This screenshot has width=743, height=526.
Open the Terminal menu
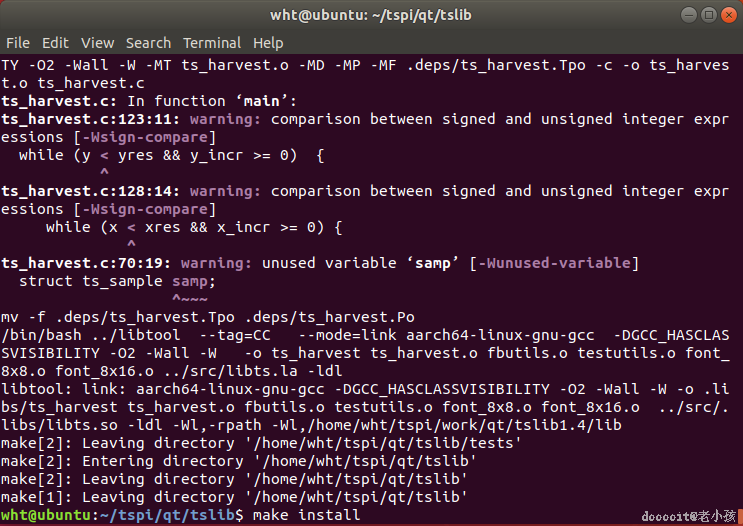pos(212,43)
